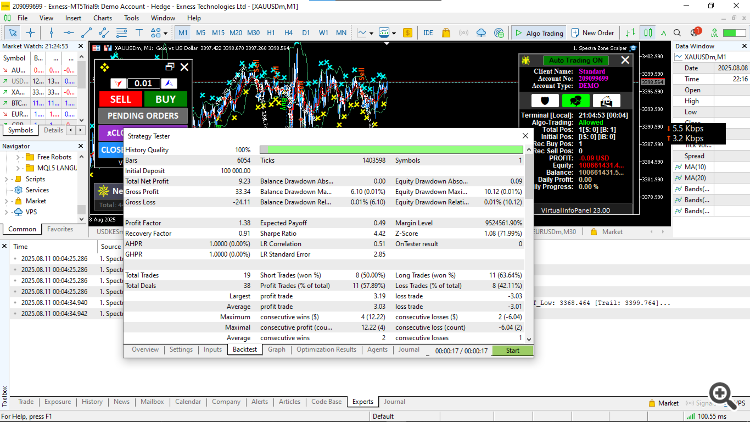The image size is (750, 422).
Task: Click the search magnifier in toolbar
Action: click(677, 33)
